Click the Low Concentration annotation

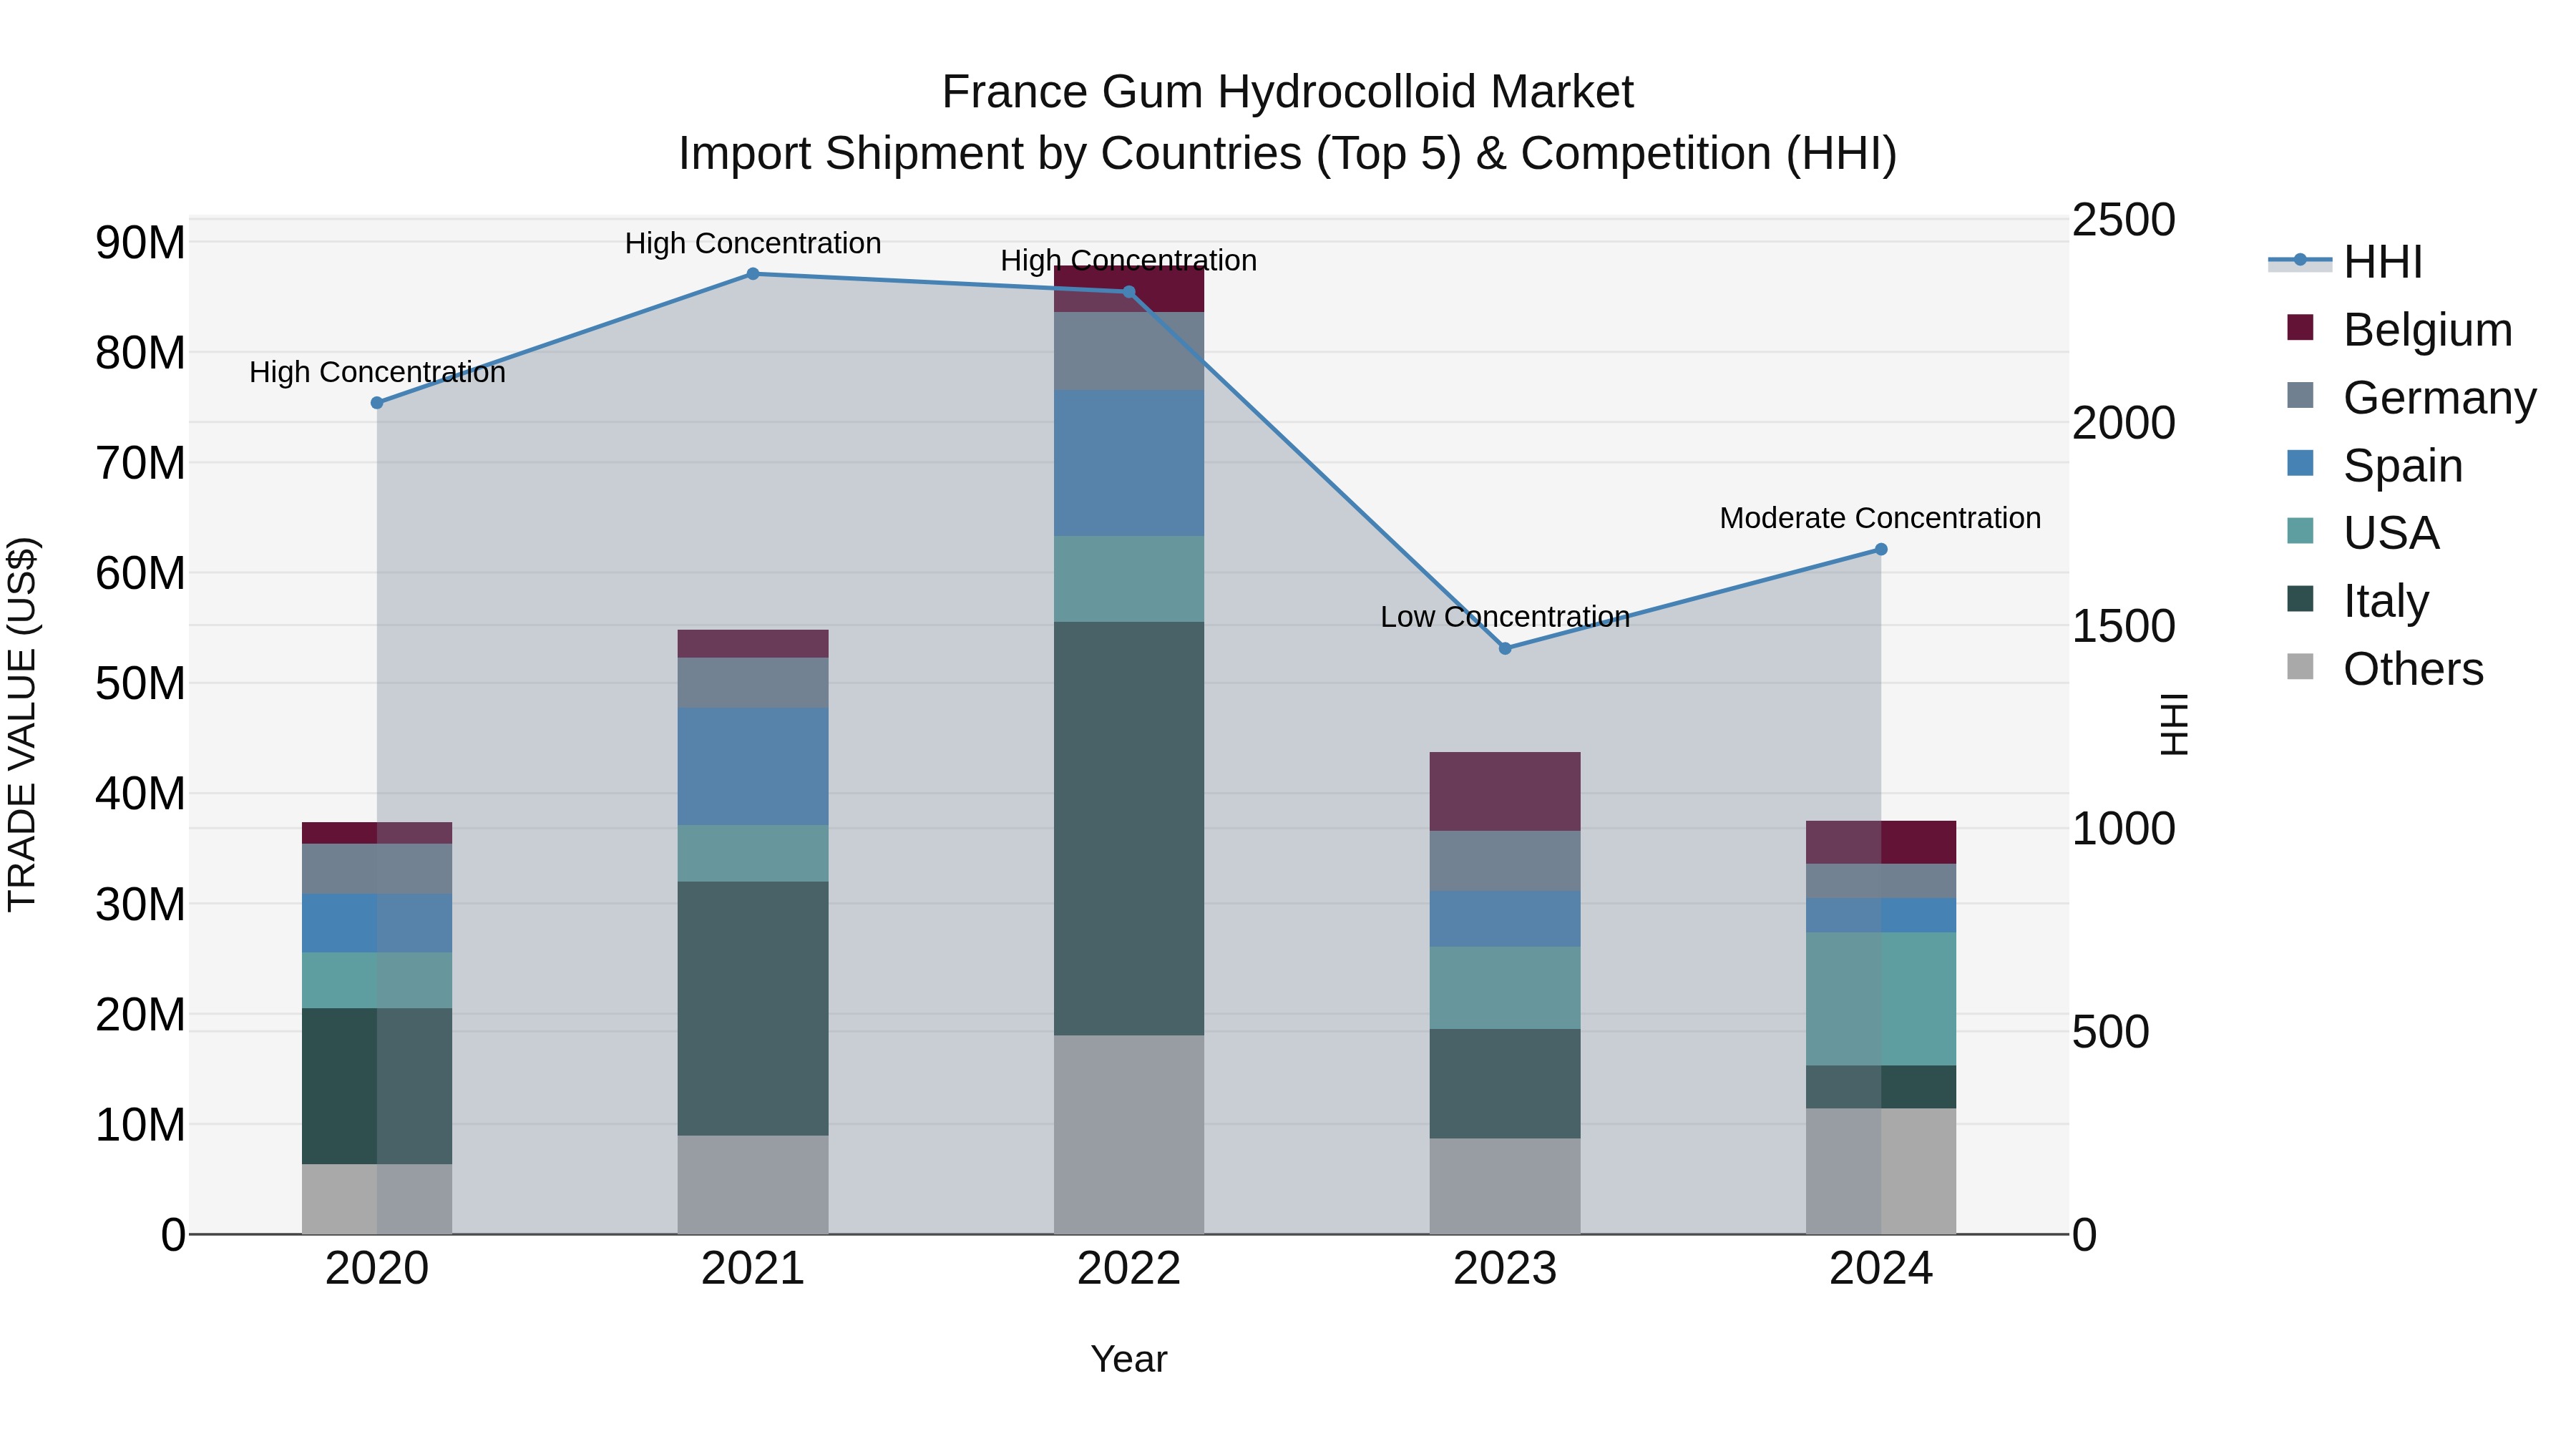tap(1505, 617)
